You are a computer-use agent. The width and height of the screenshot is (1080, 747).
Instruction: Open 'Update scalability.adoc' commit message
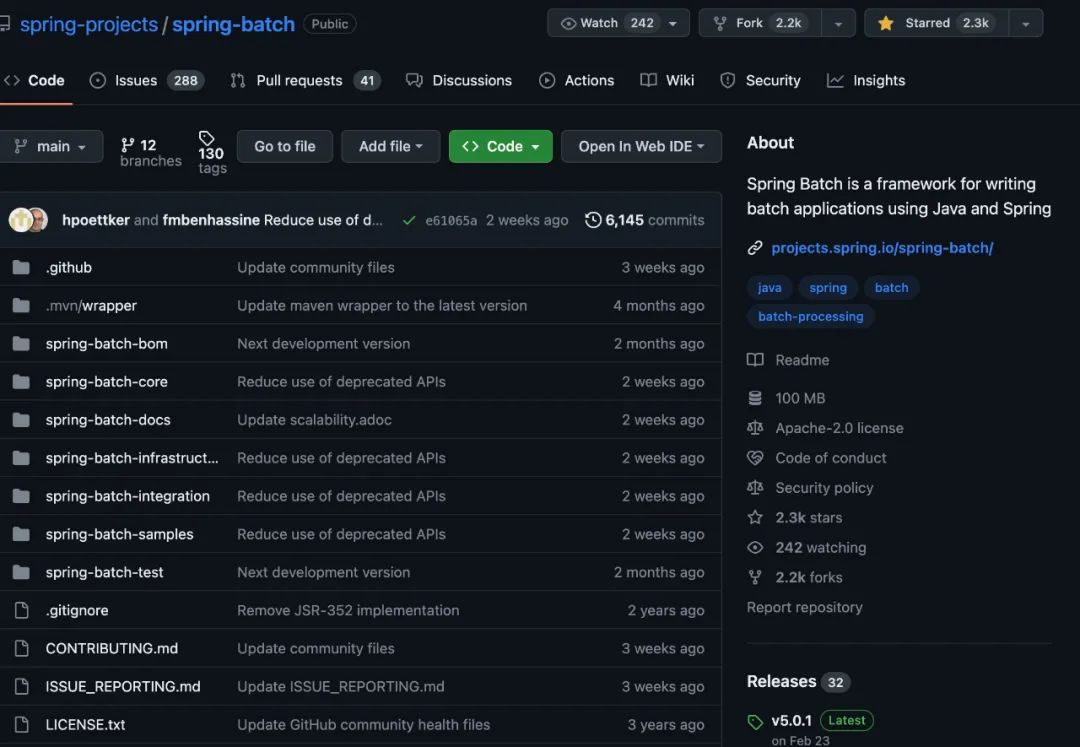tap(314, 420)
